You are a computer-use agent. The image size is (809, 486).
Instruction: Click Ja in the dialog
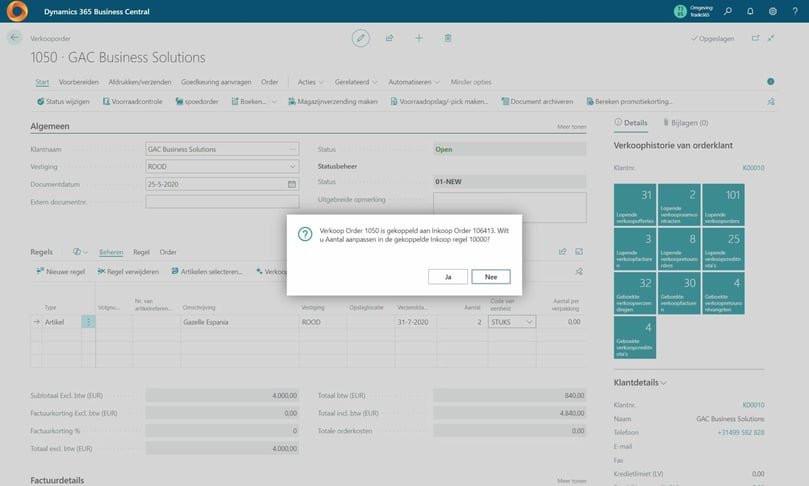click(448, 277)
